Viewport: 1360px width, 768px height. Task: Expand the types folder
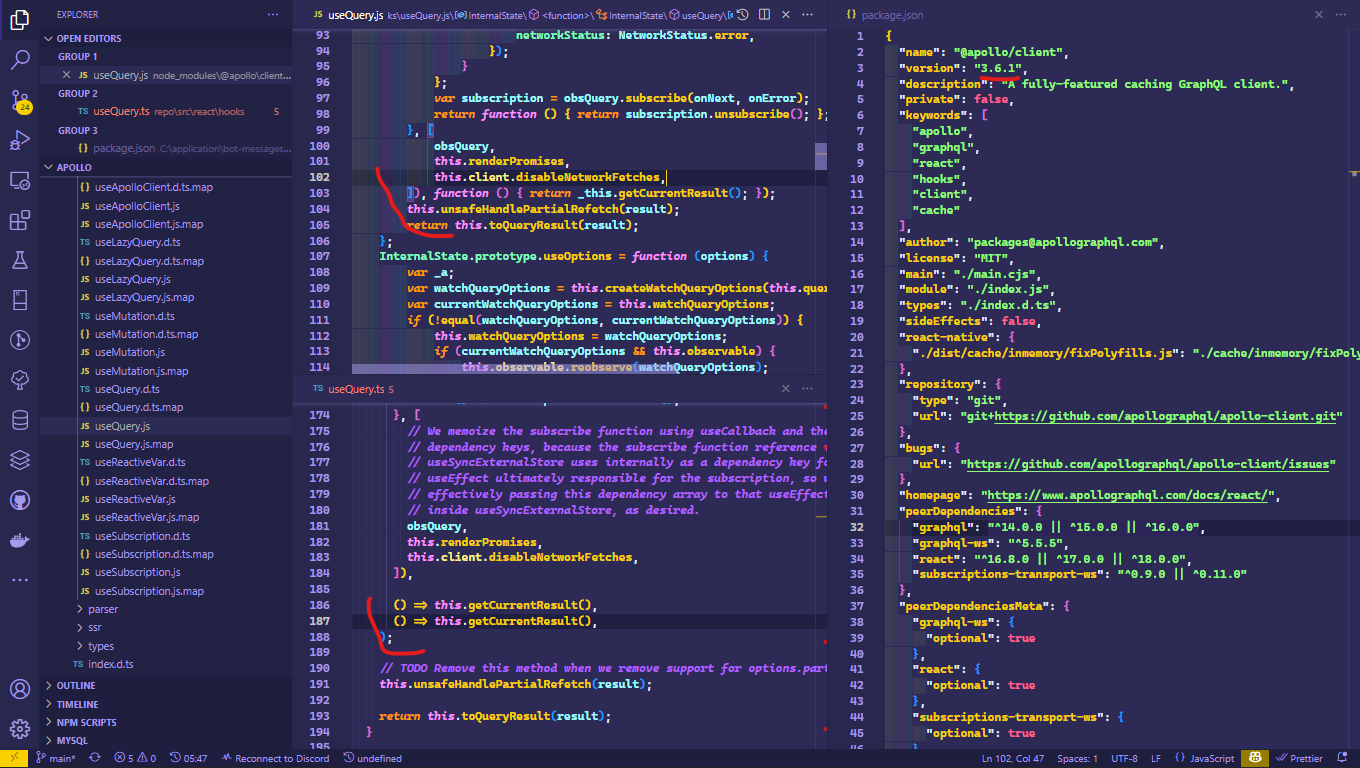[x=101, y=646]
